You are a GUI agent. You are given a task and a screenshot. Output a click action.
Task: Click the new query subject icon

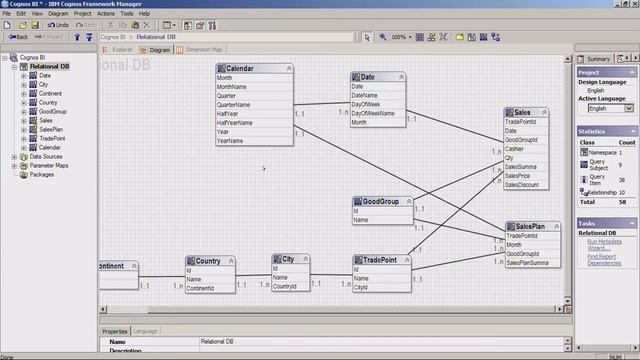pos(472,38)
